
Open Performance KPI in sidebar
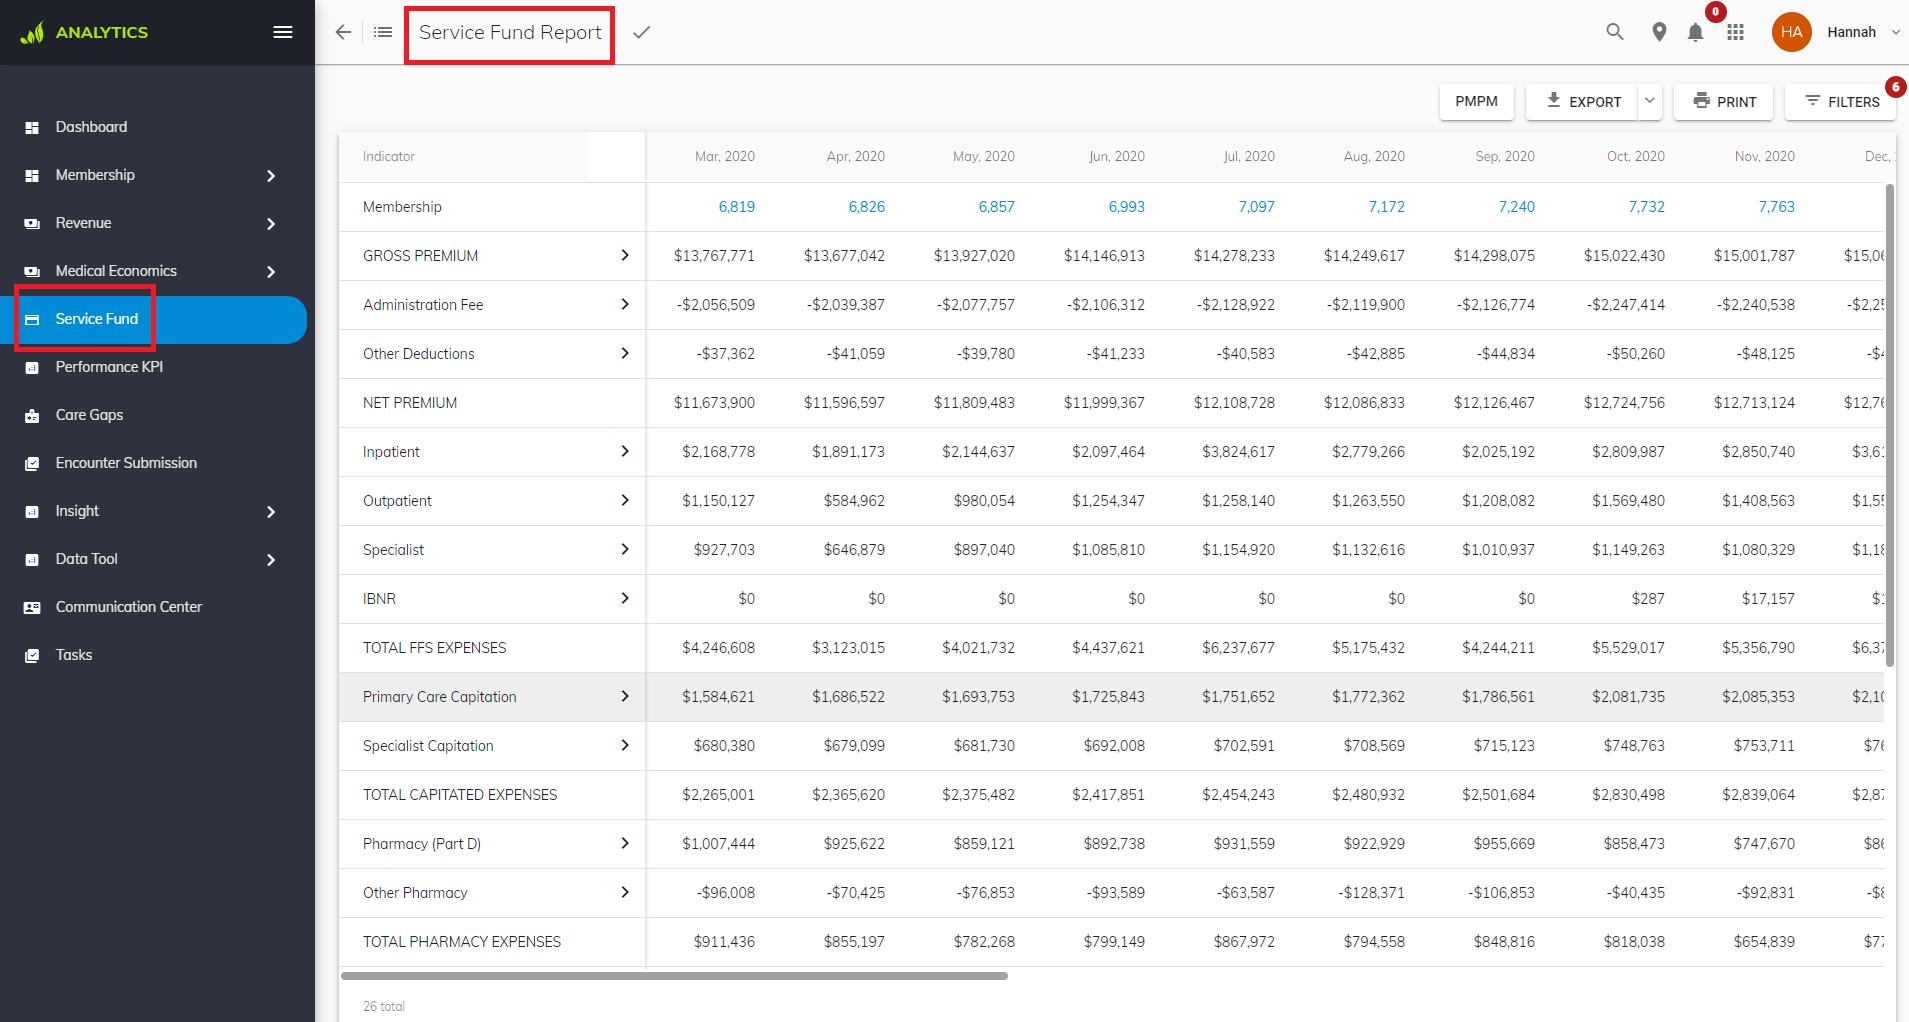tap(109, 367)
